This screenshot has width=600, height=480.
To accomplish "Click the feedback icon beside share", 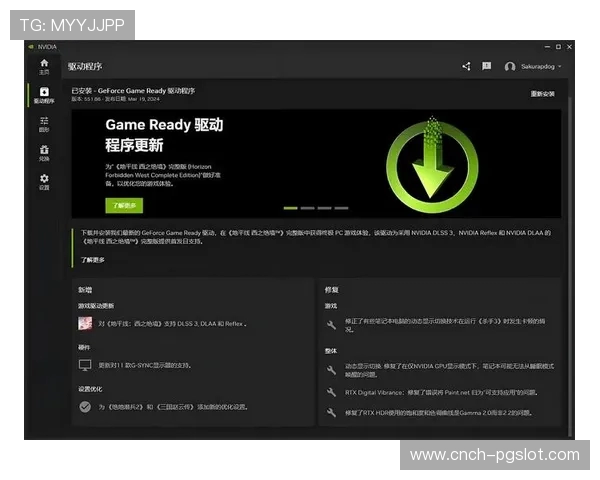I will pos(487,67).
